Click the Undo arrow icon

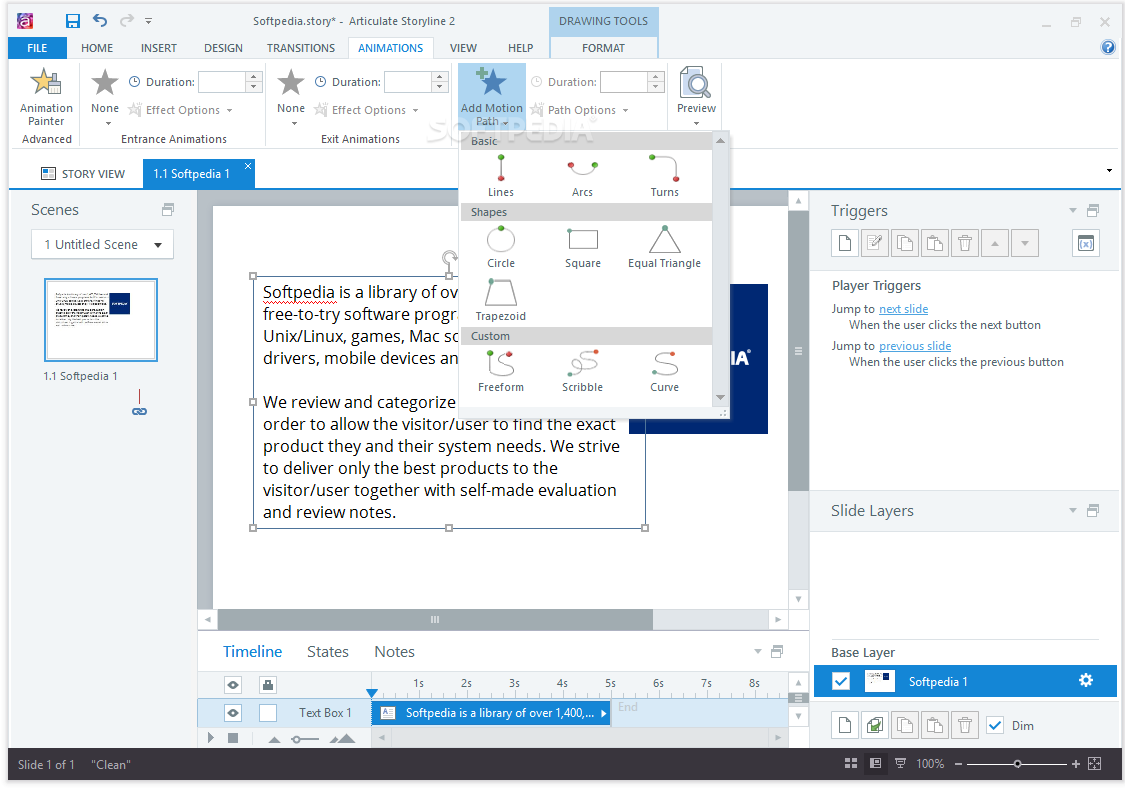coord(100,21)
